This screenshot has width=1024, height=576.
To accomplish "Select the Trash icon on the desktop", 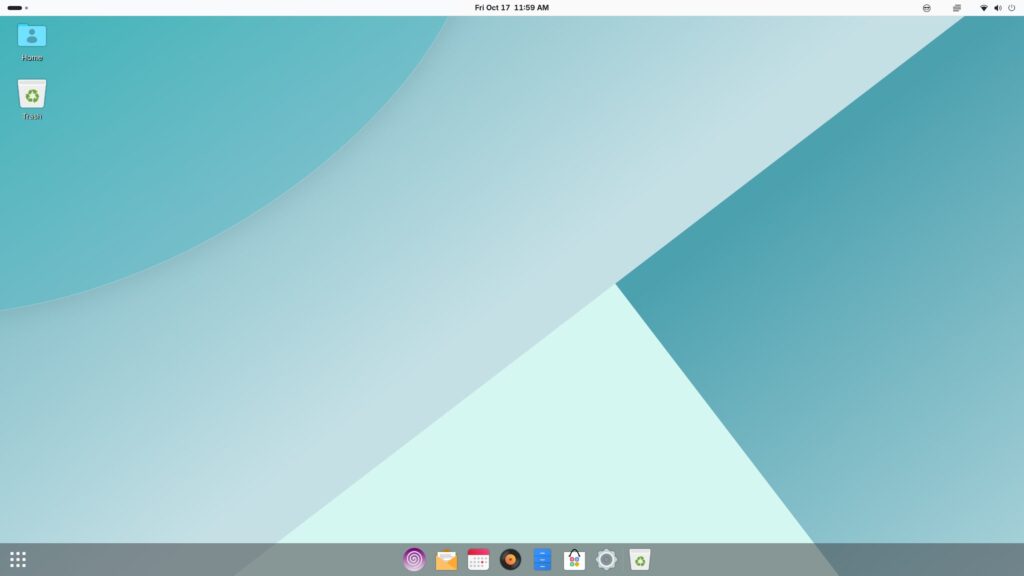I will (32, 94).
